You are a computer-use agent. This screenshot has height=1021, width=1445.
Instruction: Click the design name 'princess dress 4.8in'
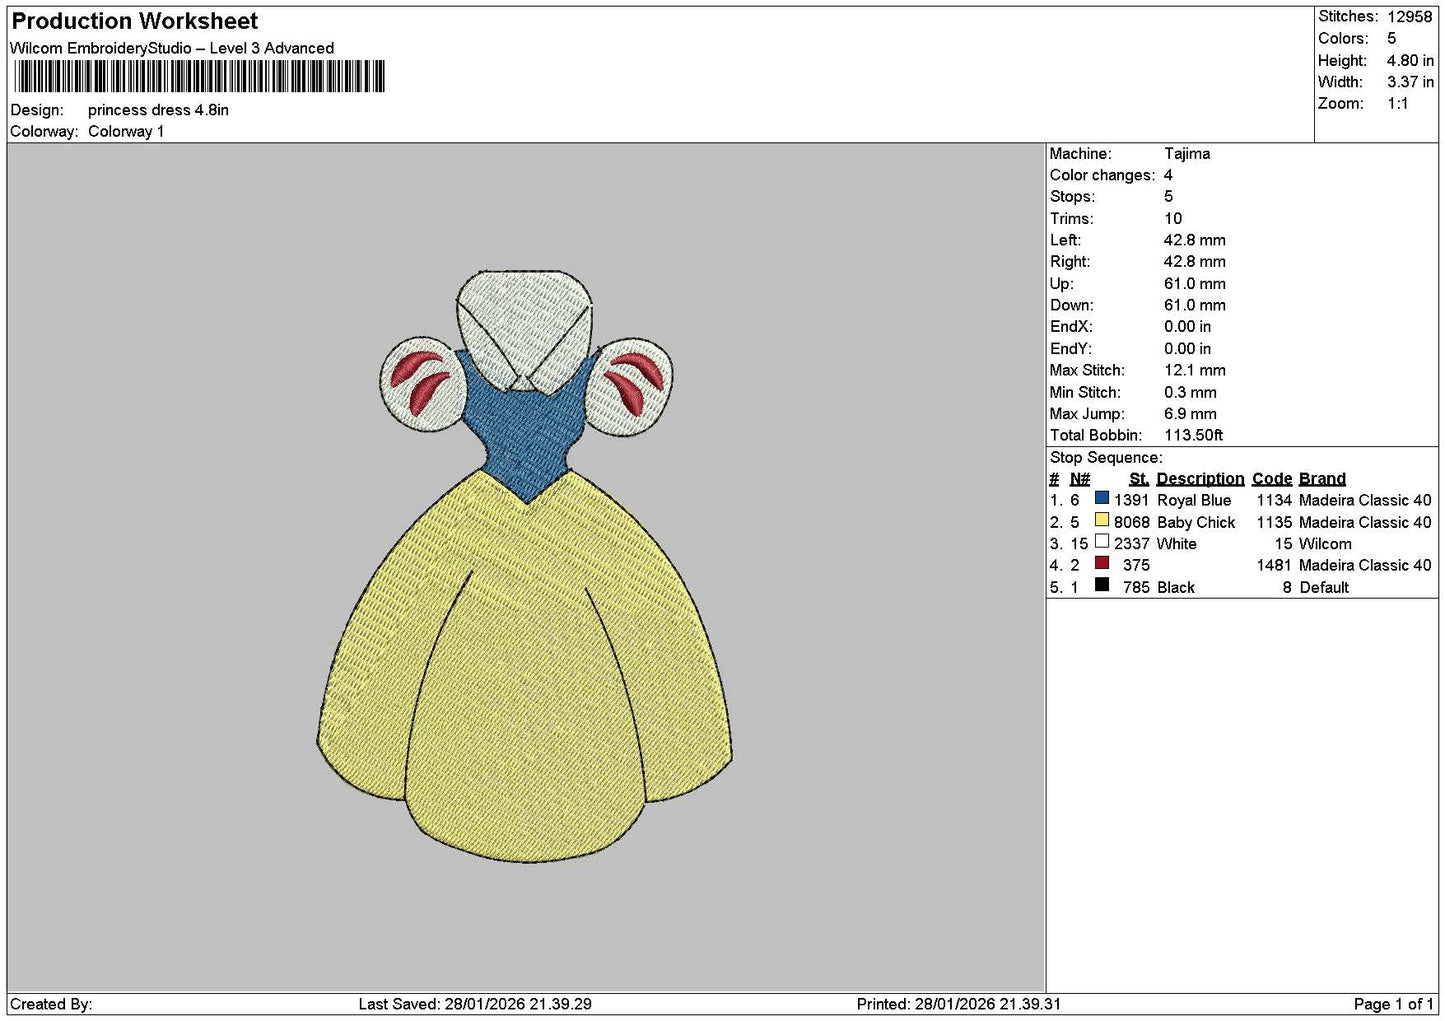coord(158,110)
